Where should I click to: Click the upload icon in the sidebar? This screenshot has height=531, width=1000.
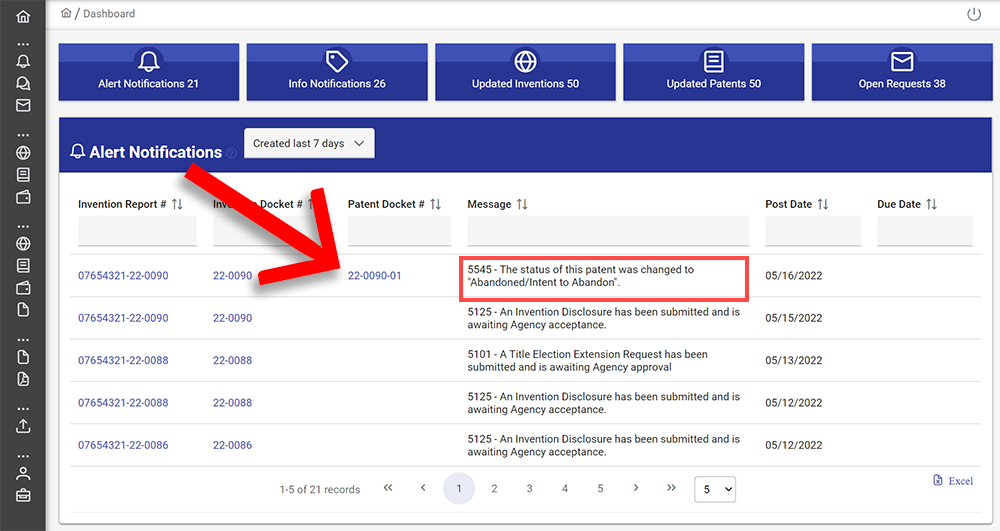[x=23, y=426]
